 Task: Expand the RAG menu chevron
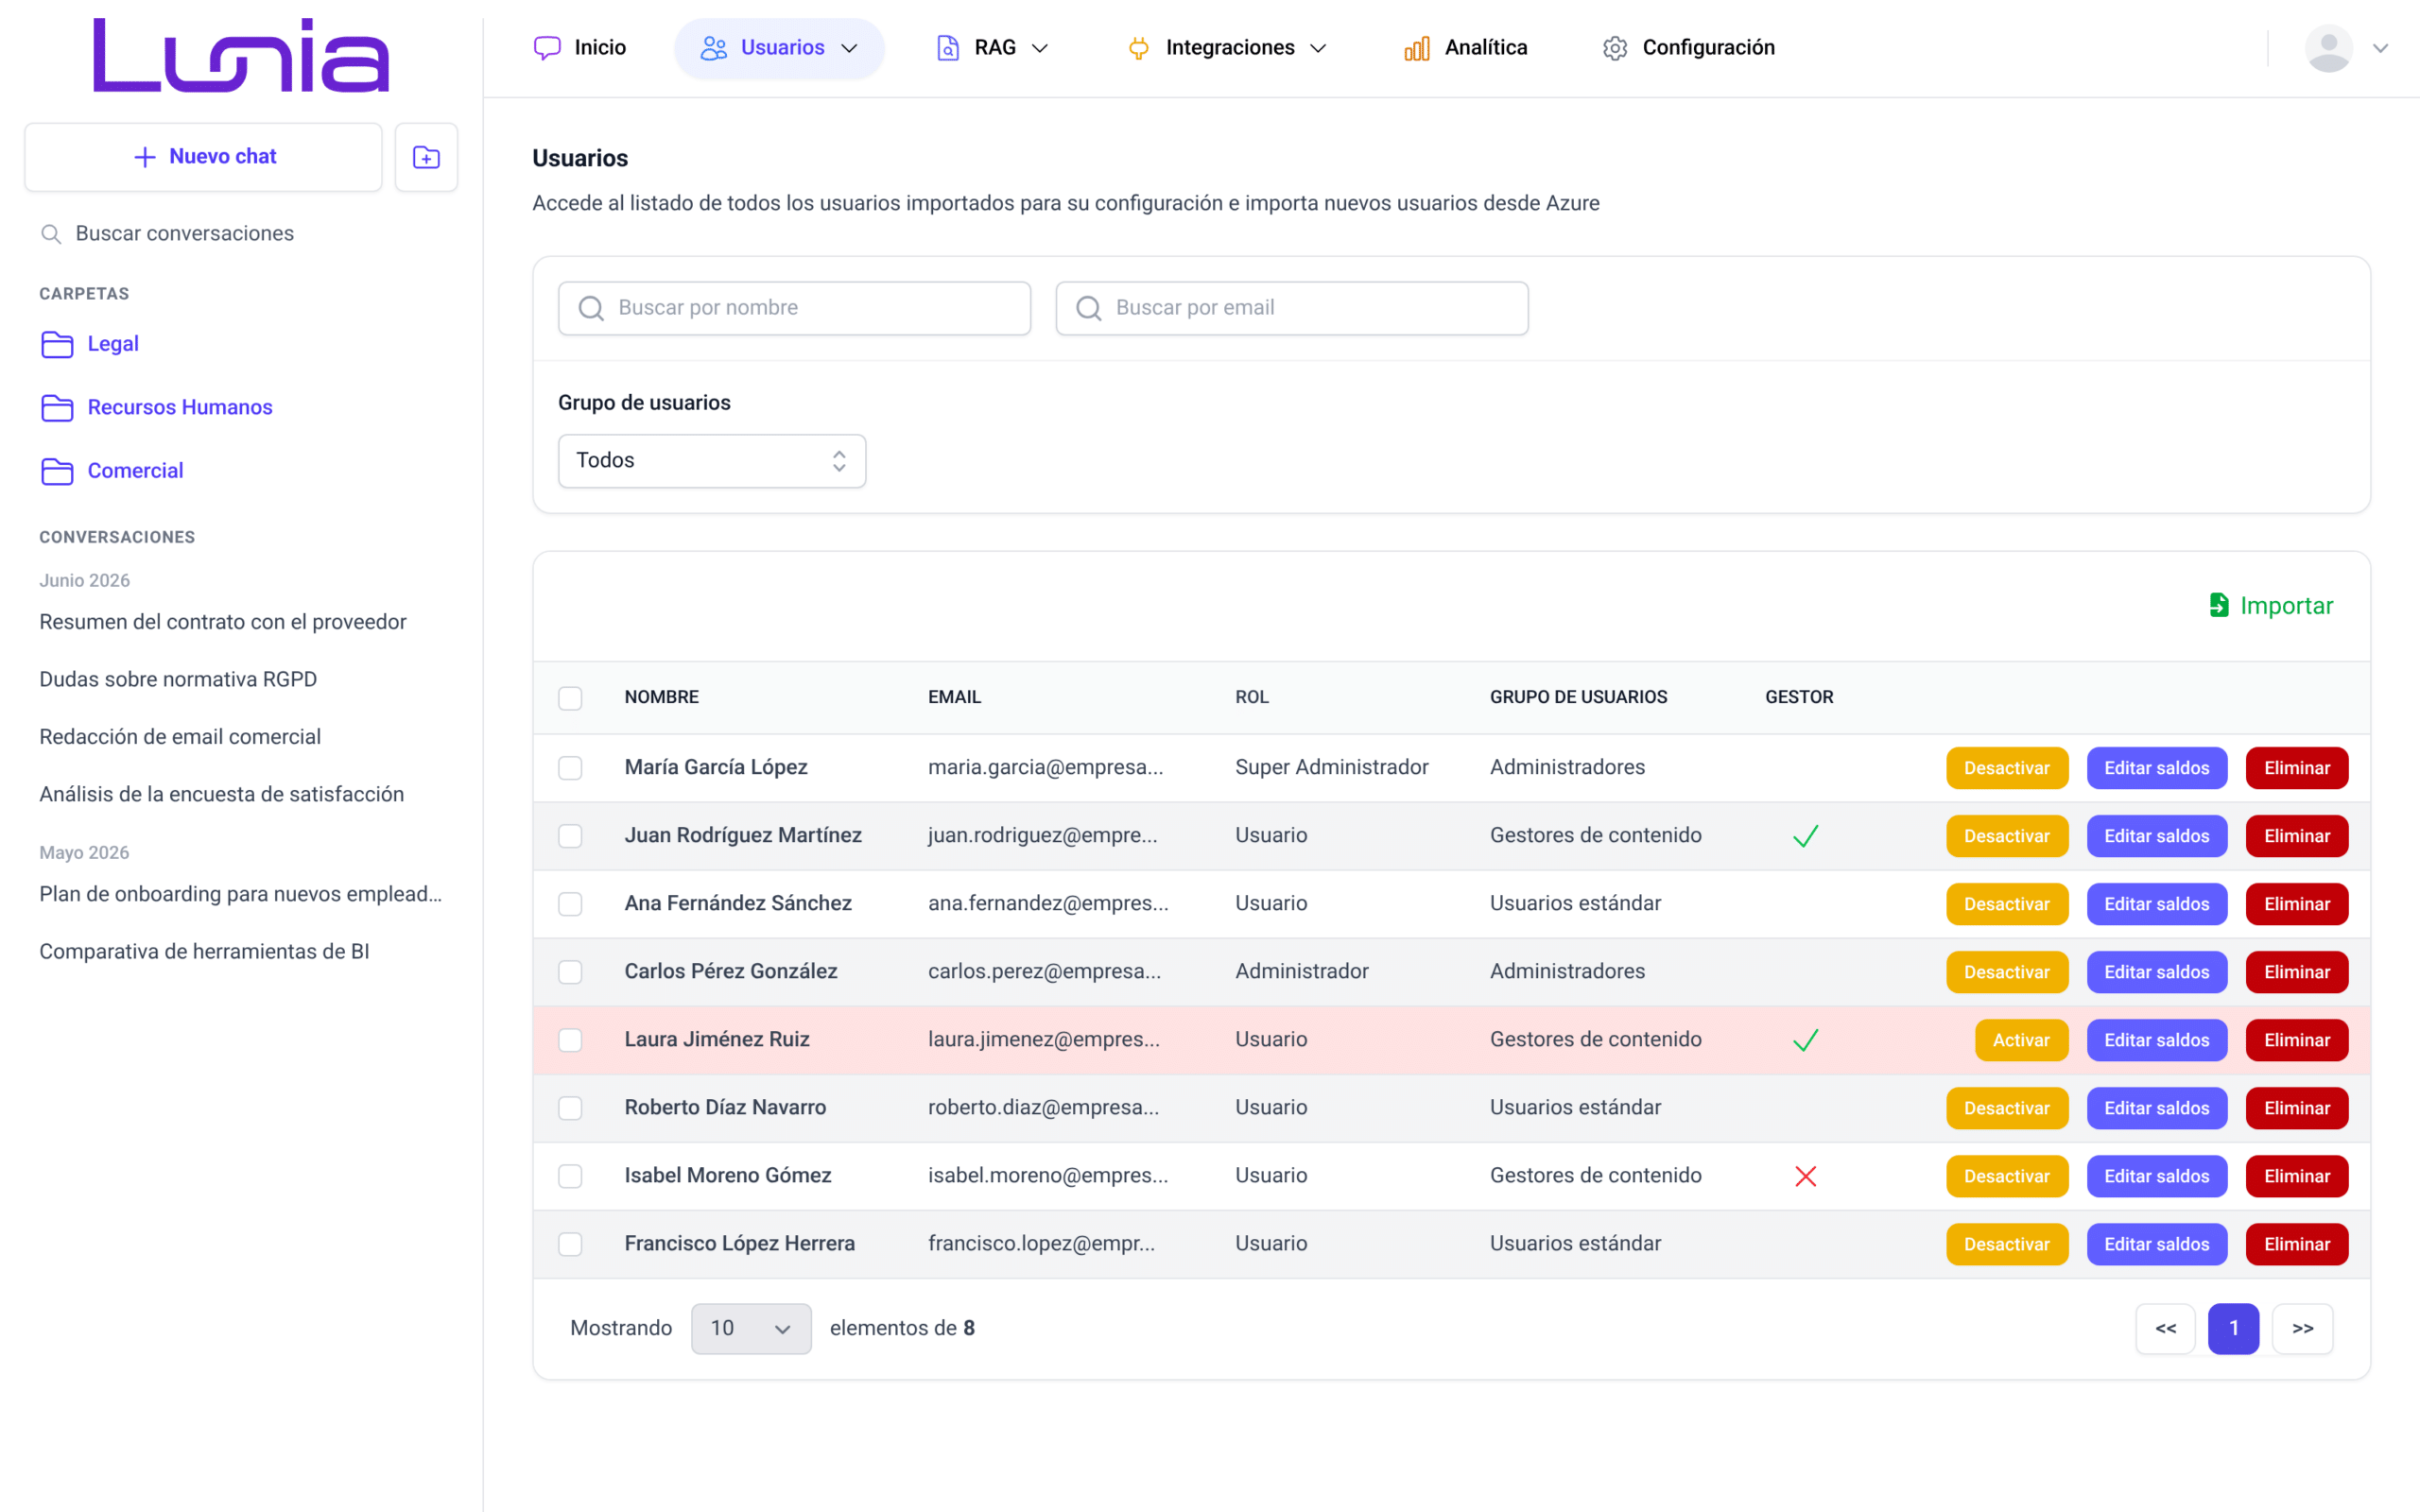pos(1040,48)
